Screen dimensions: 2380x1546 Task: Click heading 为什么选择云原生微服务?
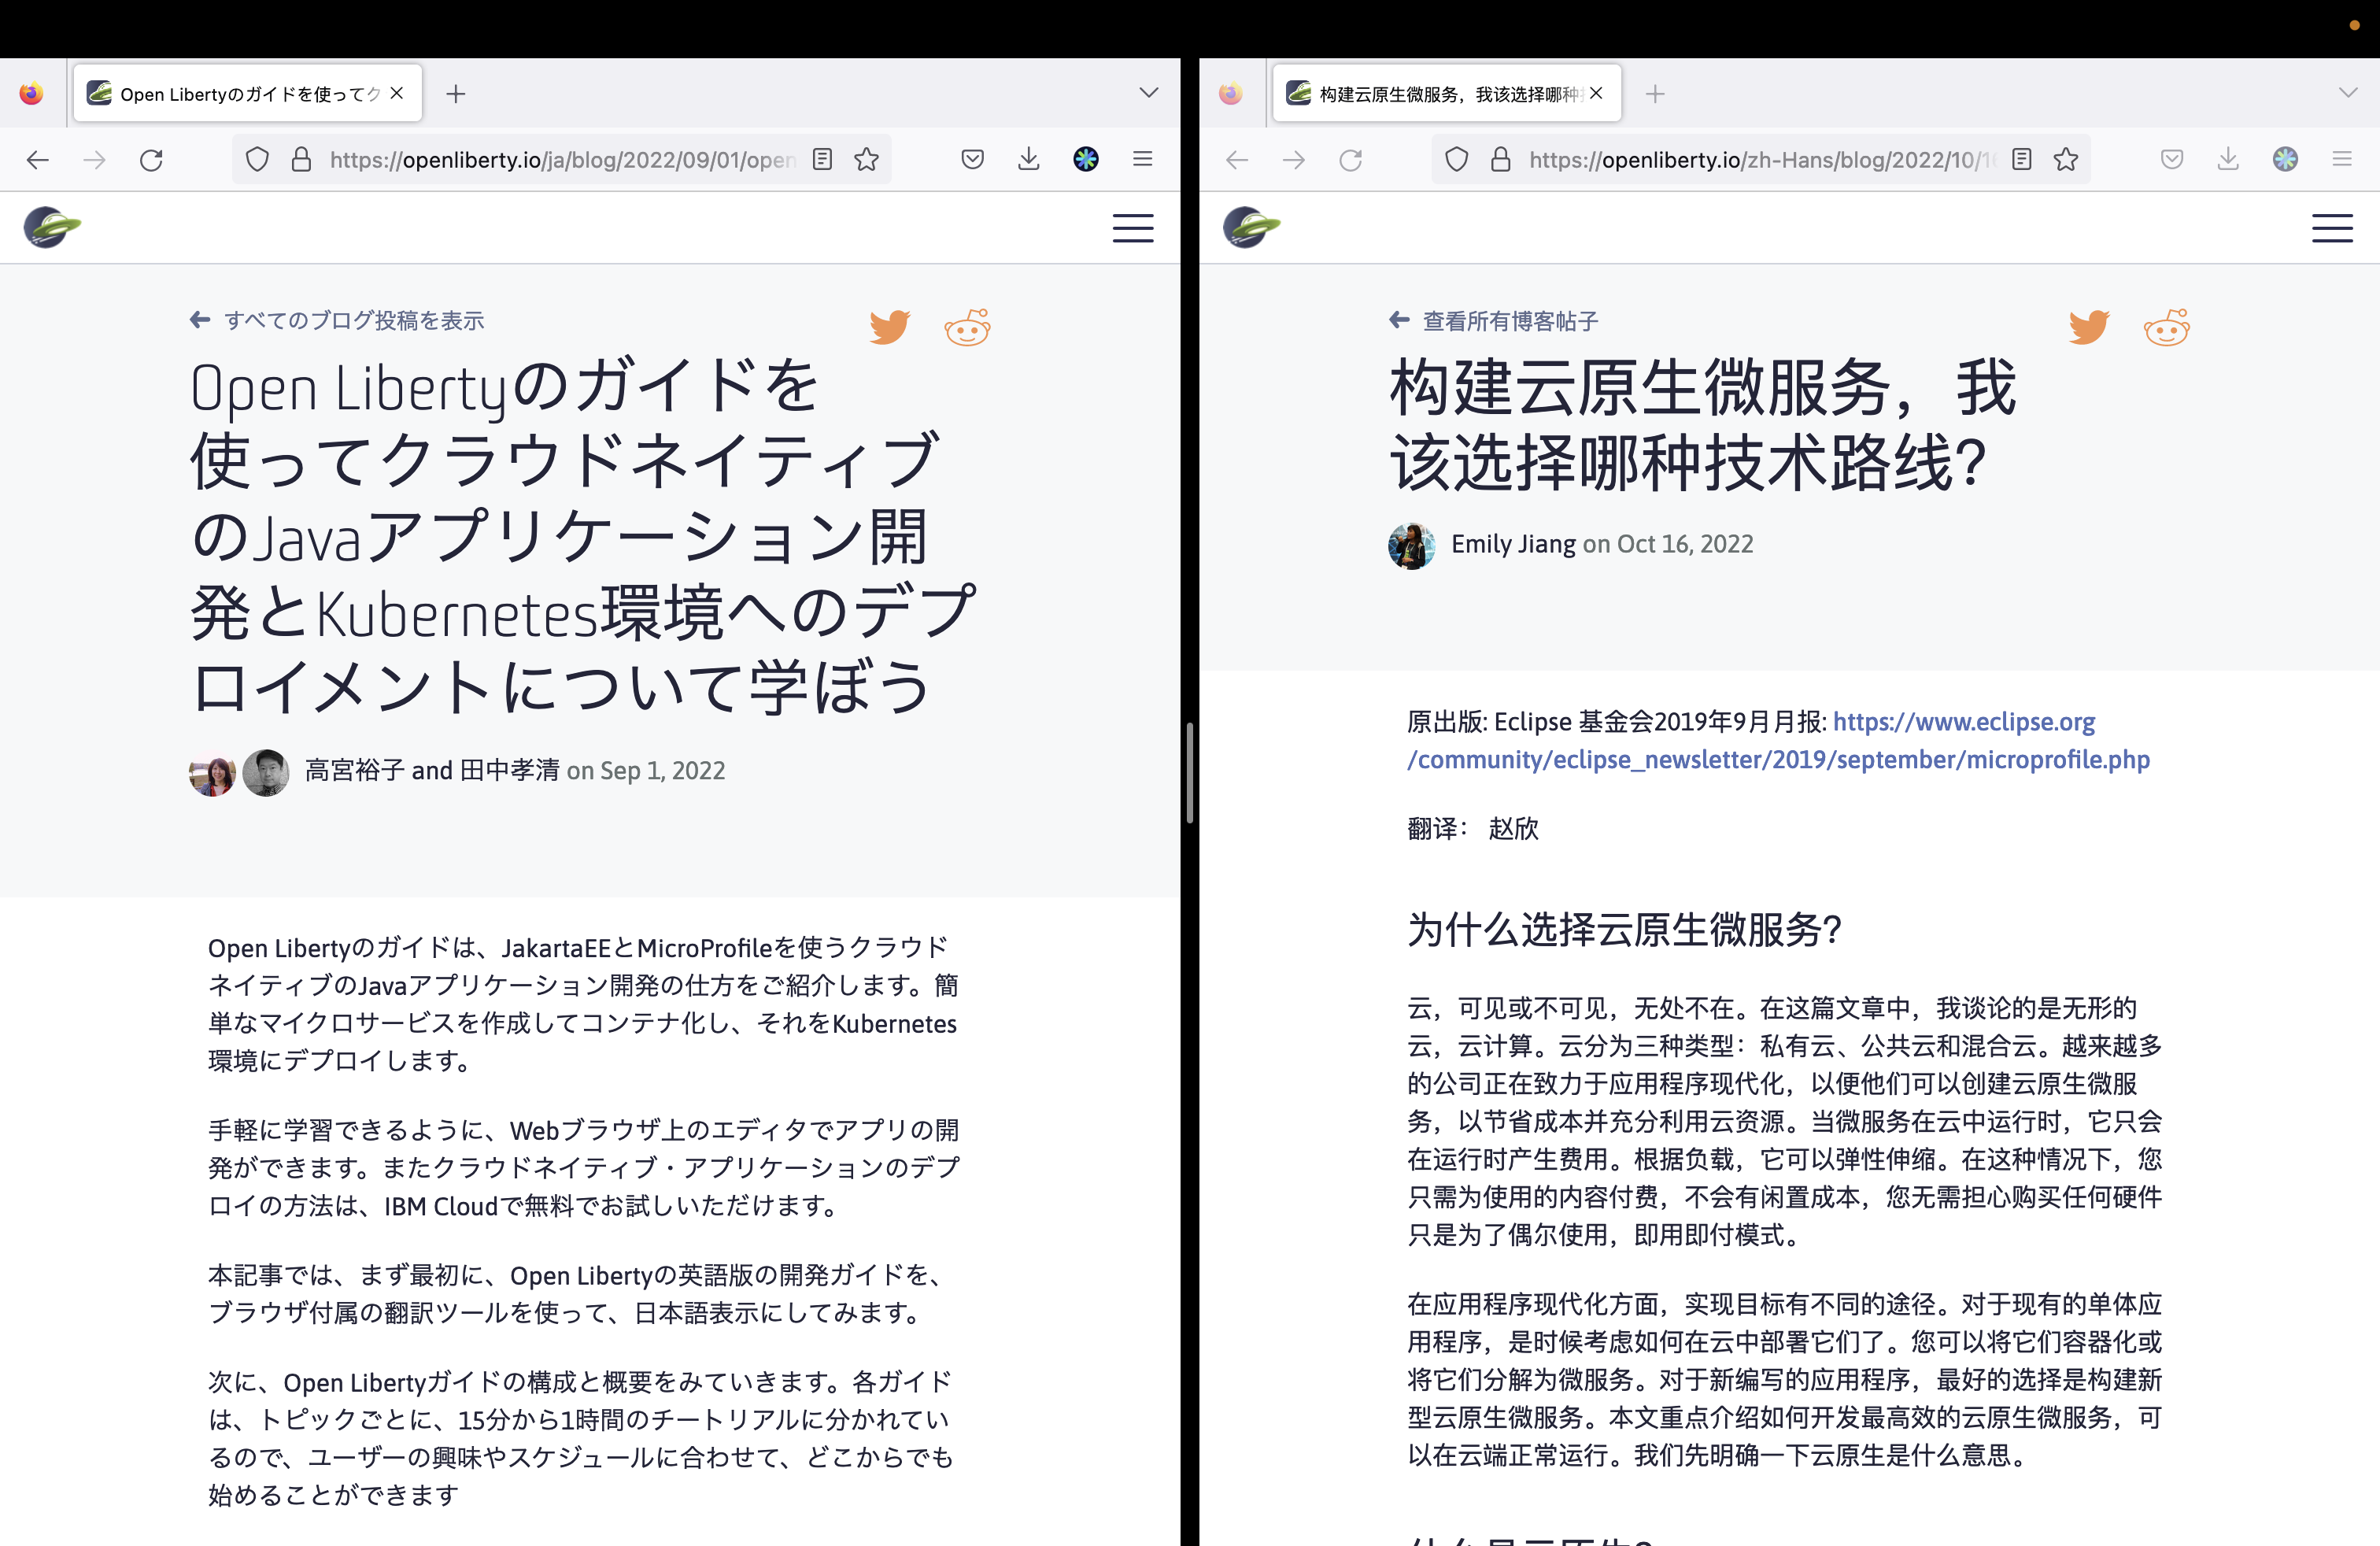pos(1624,929)
